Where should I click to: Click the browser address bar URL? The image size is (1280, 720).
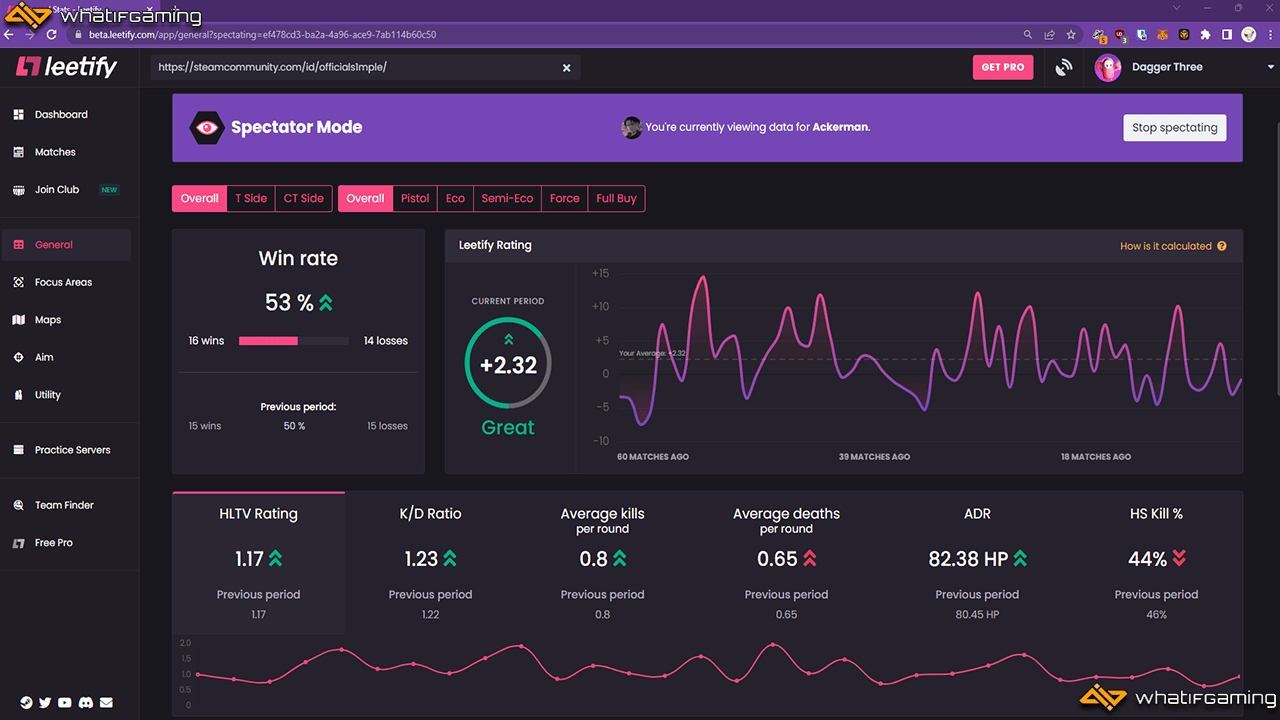(263, 34)
